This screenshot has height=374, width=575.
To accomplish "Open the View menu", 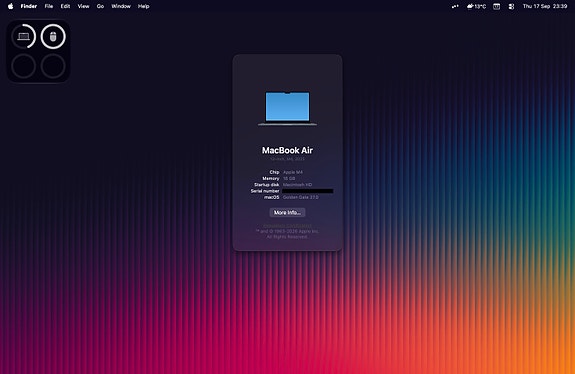I will click(x=83, y=6).
